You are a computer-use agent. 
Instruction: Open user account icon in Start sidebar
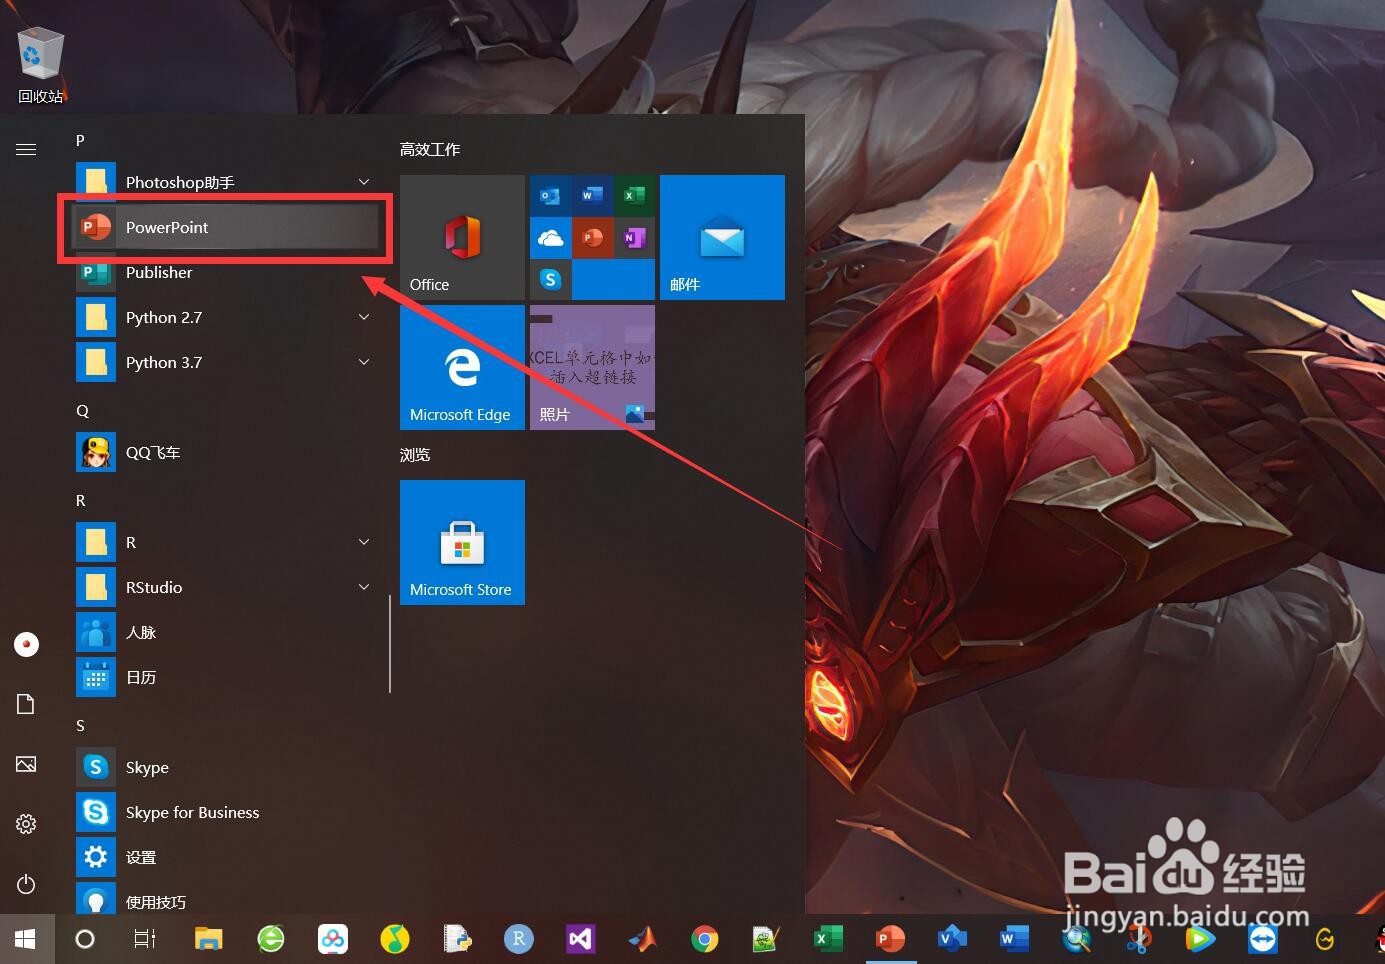(26, 645)
